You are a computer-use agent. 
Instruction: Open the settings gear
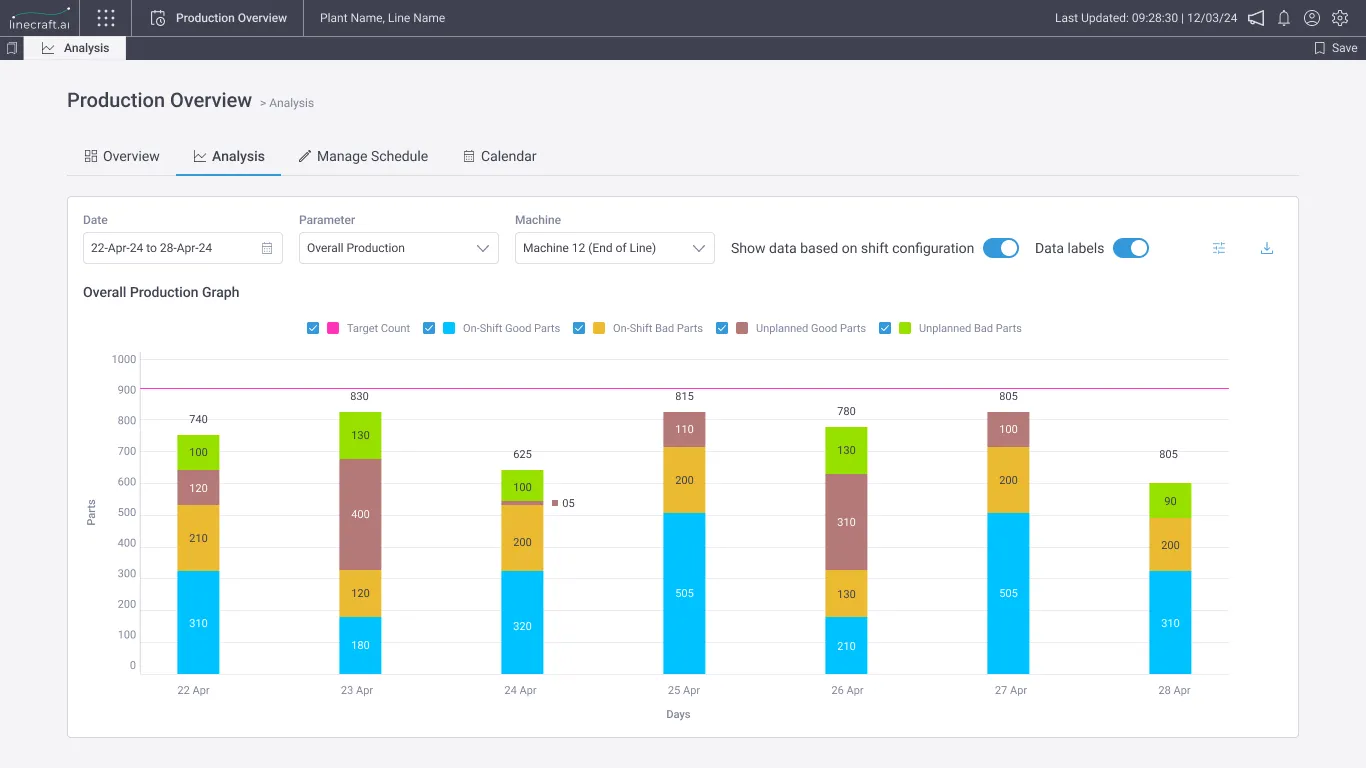1340,18
